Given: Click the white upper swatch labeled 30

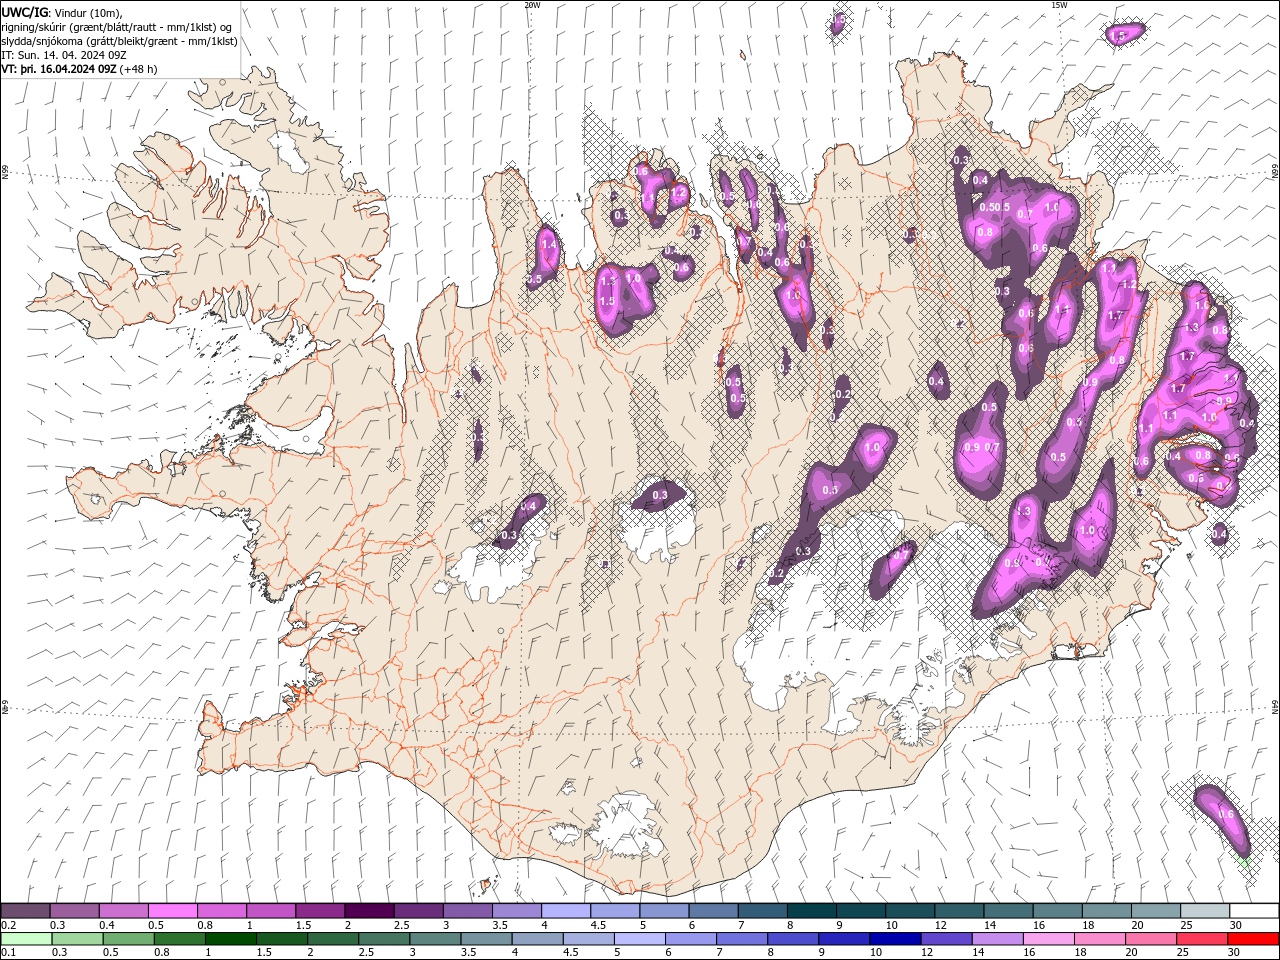Looking at the screenshot, I should [1254, 911].
